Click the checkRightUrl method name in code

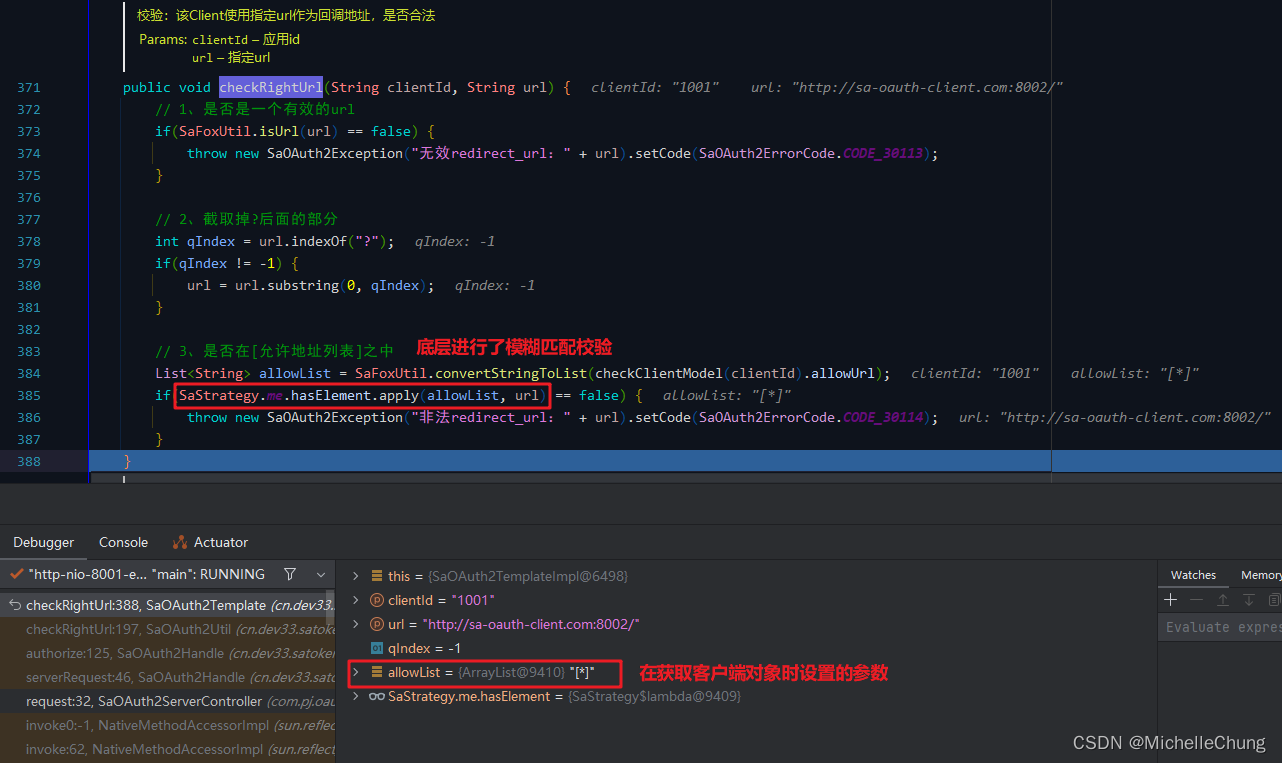point(270,87)
